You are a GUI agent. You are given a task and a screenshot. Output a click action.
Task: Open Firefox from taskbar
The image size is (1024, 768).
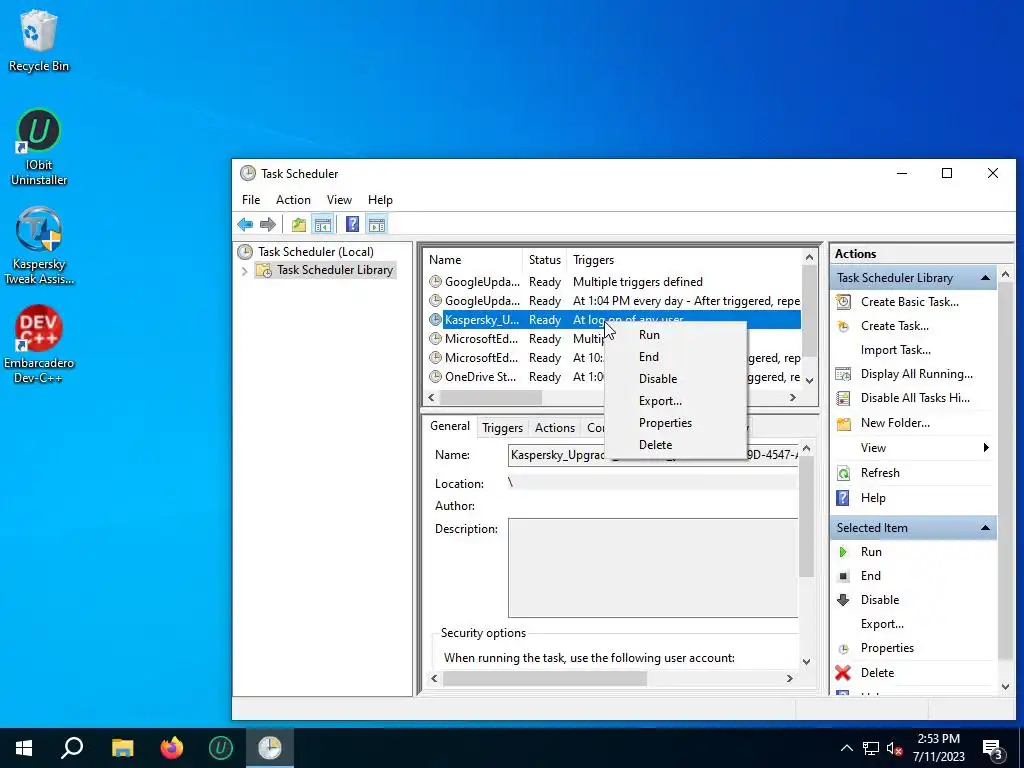(172, 748)
